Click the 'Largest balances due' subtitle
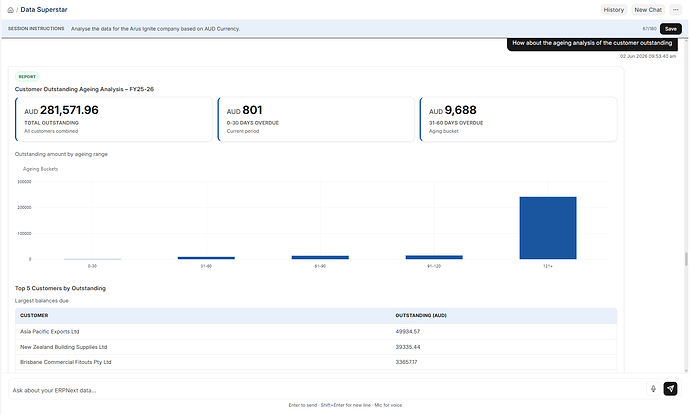690x415 pixels. [42, 301]
